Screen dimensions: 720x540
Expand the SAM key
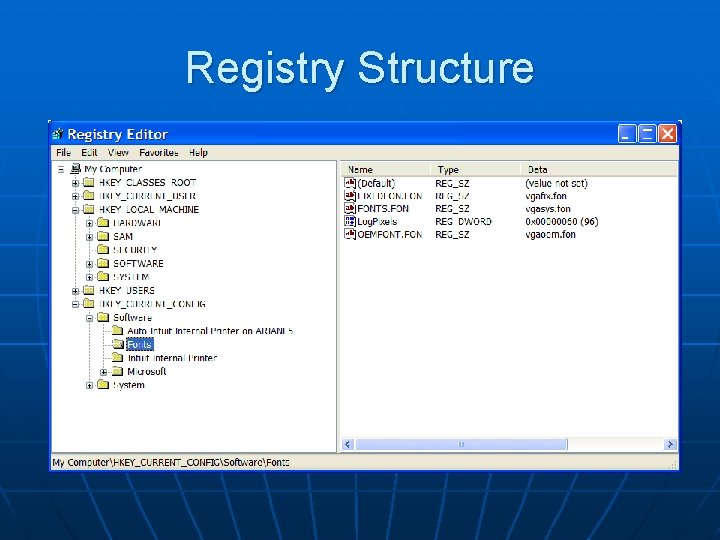[90, 237]
